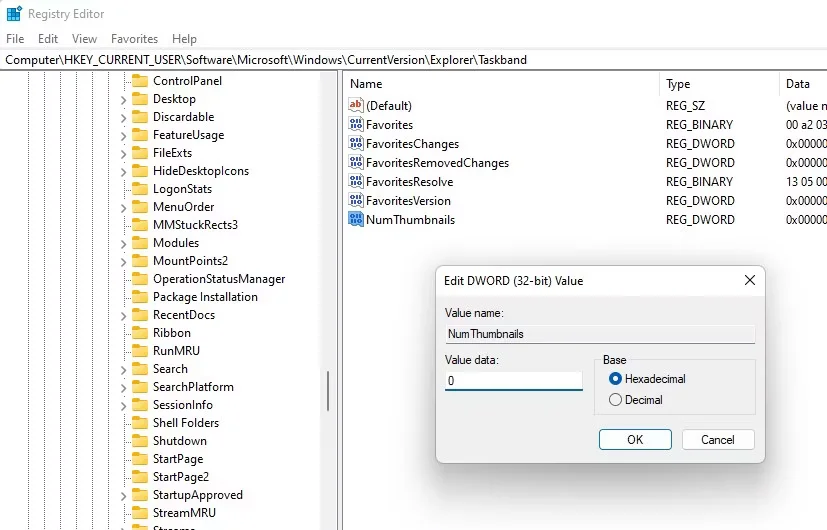Expand the Desktop key
This screenshot has height=530, width=827.
(123, 100)
